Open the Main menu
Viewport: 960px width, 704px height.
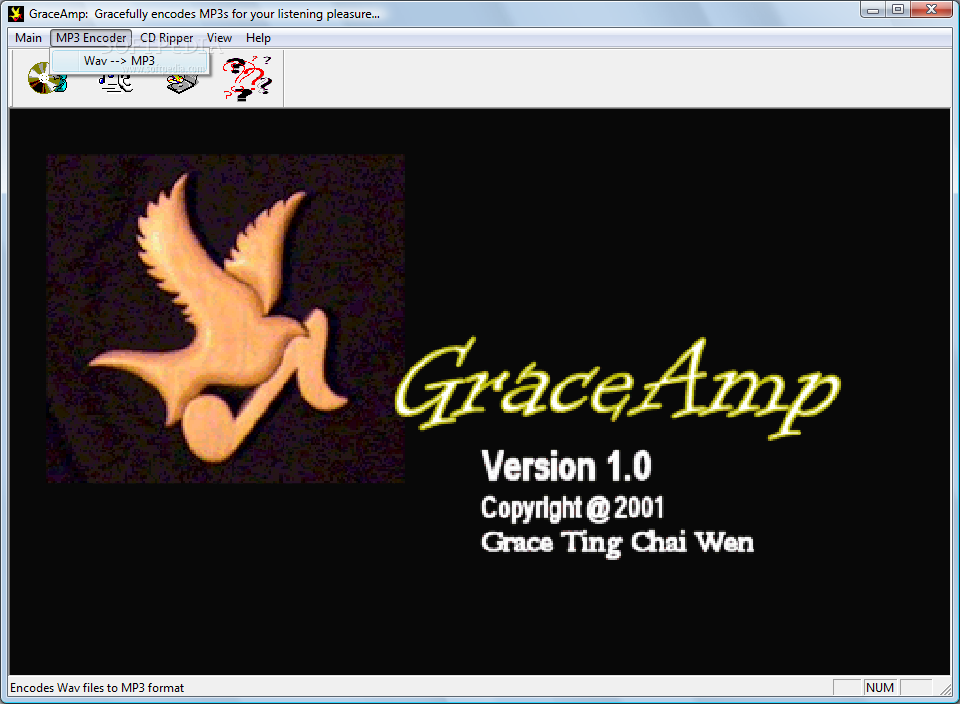[28, 38]
